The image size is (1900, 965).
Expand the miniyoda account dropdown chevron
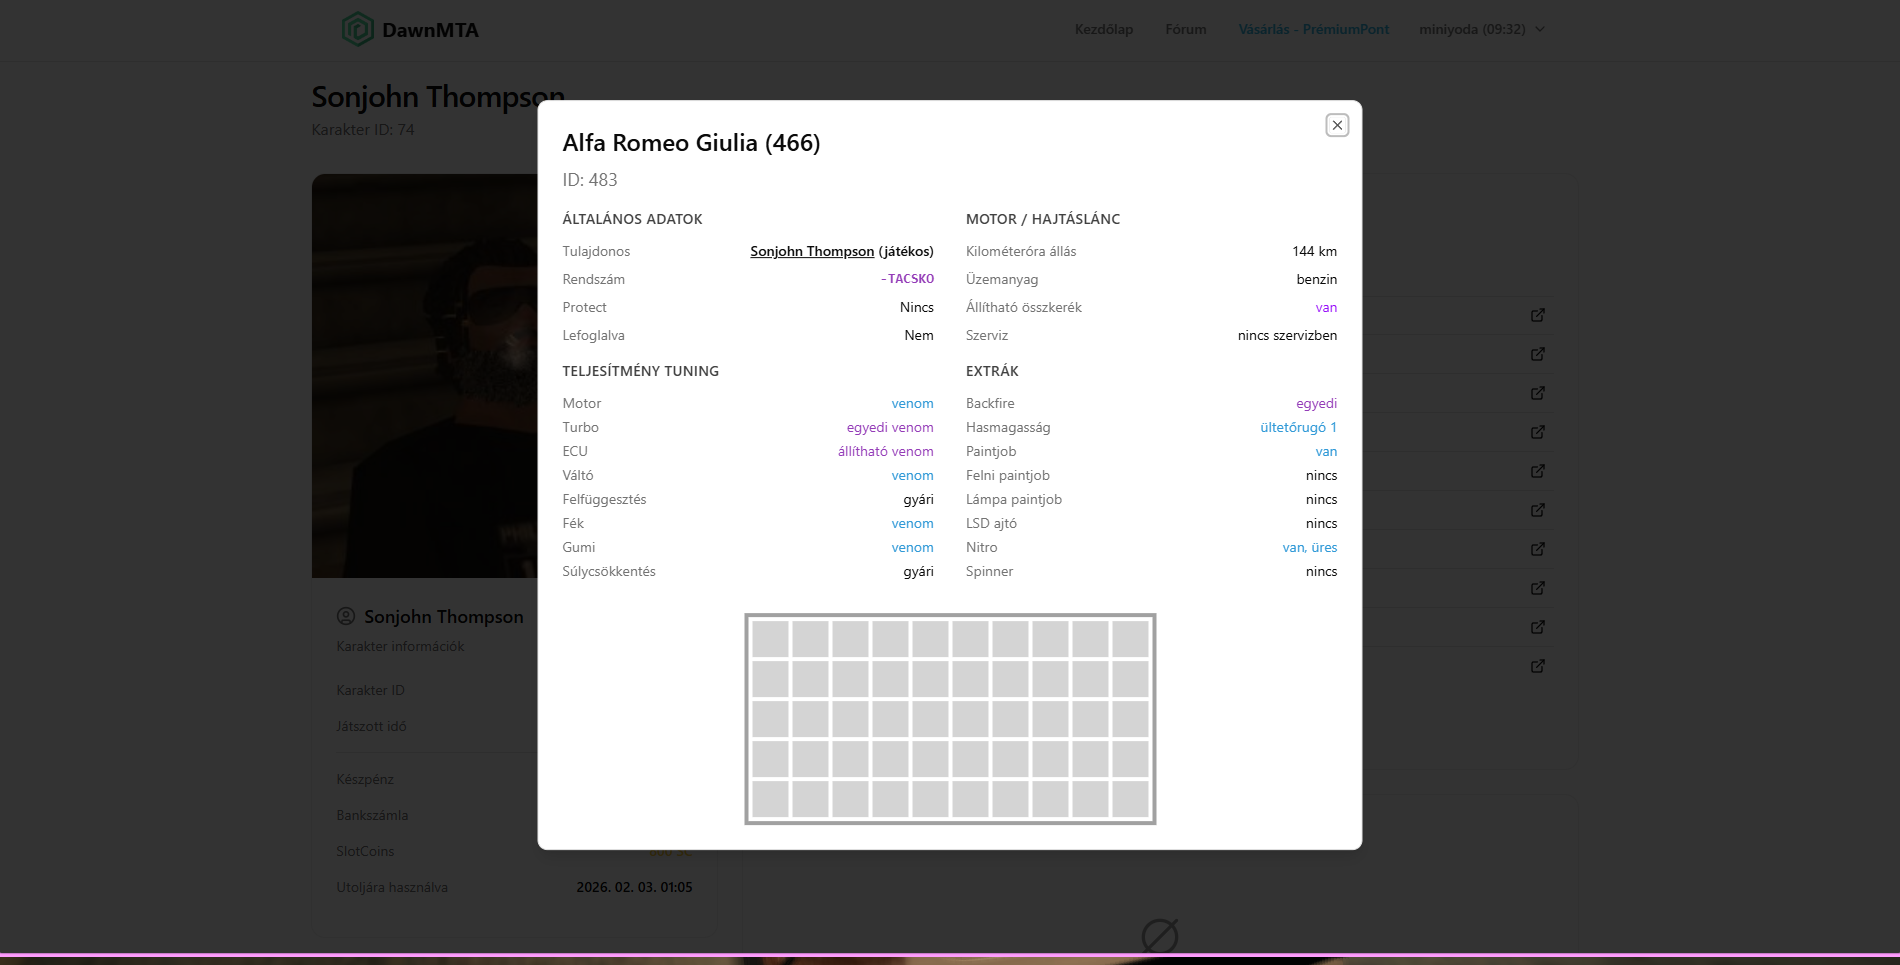tap(1540, 30)
